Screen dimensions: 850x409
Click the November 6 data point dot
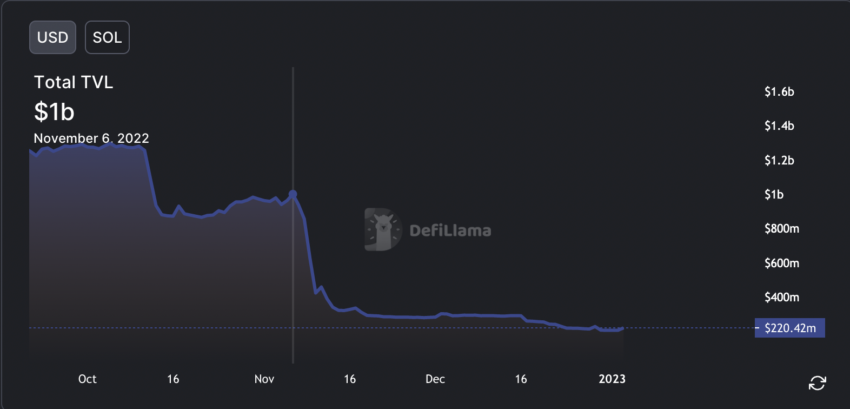click(x=293, y=194)
